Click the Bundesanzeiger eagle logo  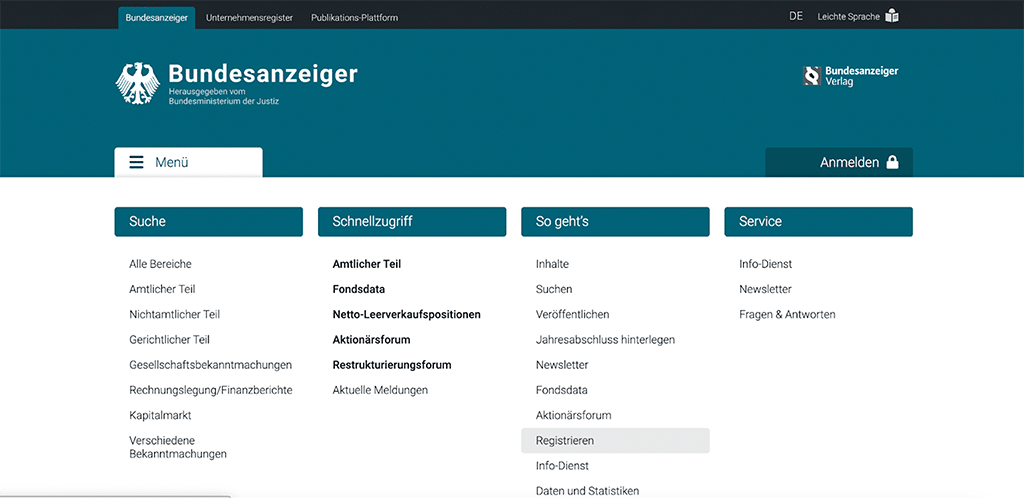[138, 83]
